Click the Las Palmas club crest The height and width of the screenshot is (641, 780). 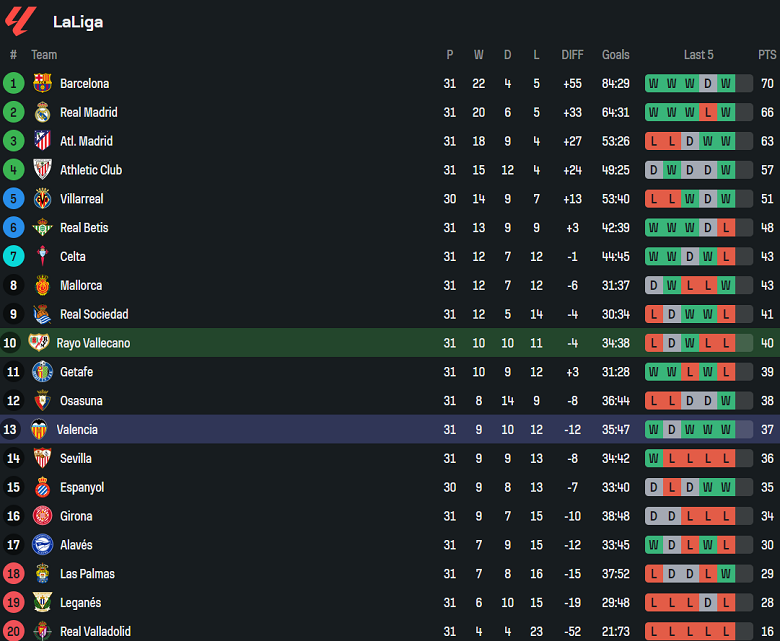point(42,574)
